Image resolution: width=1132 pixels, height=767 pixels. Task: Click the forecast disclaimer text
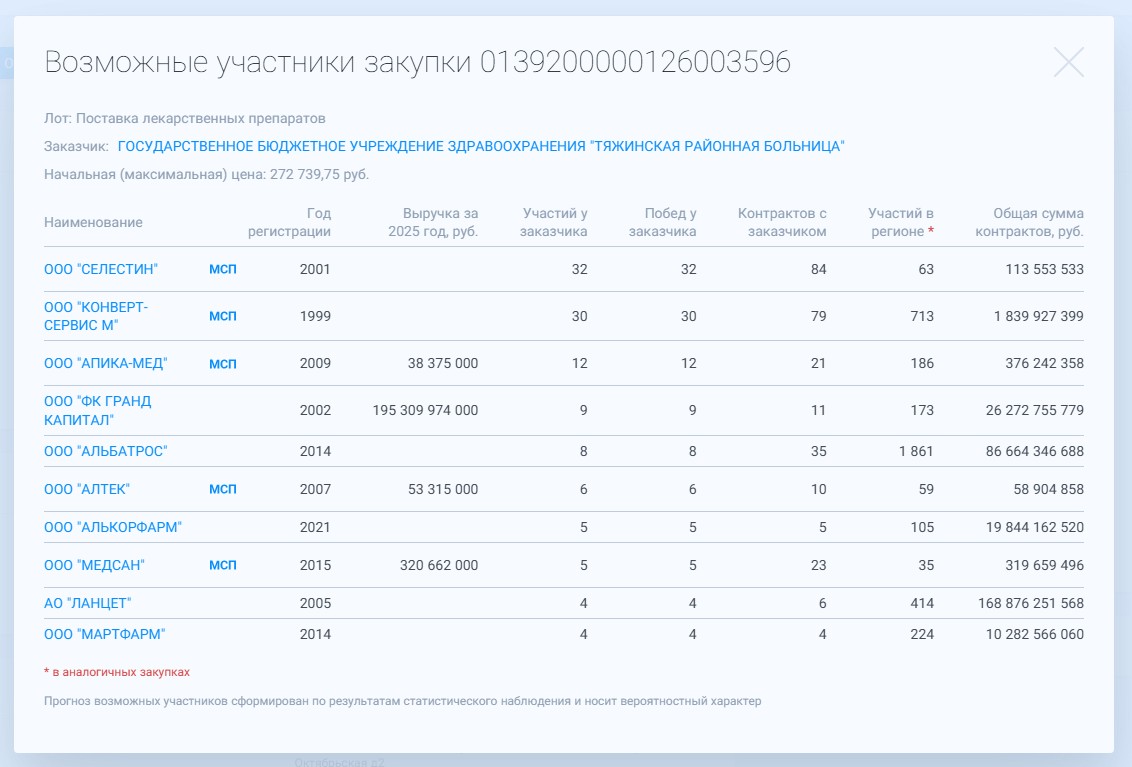[x=402, y=701]
